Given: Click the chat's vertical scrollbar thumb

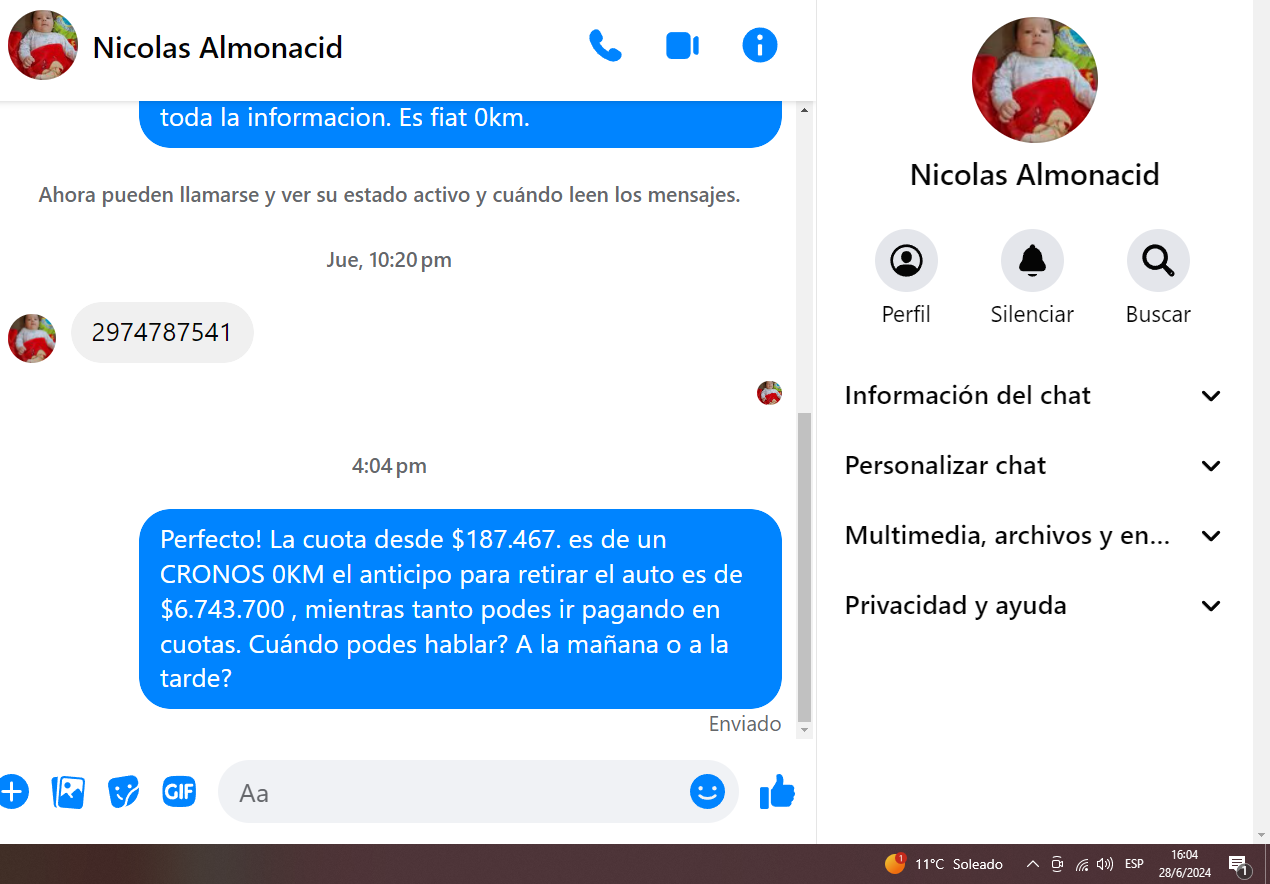Looking at the screenshot, I should (804, 567).
